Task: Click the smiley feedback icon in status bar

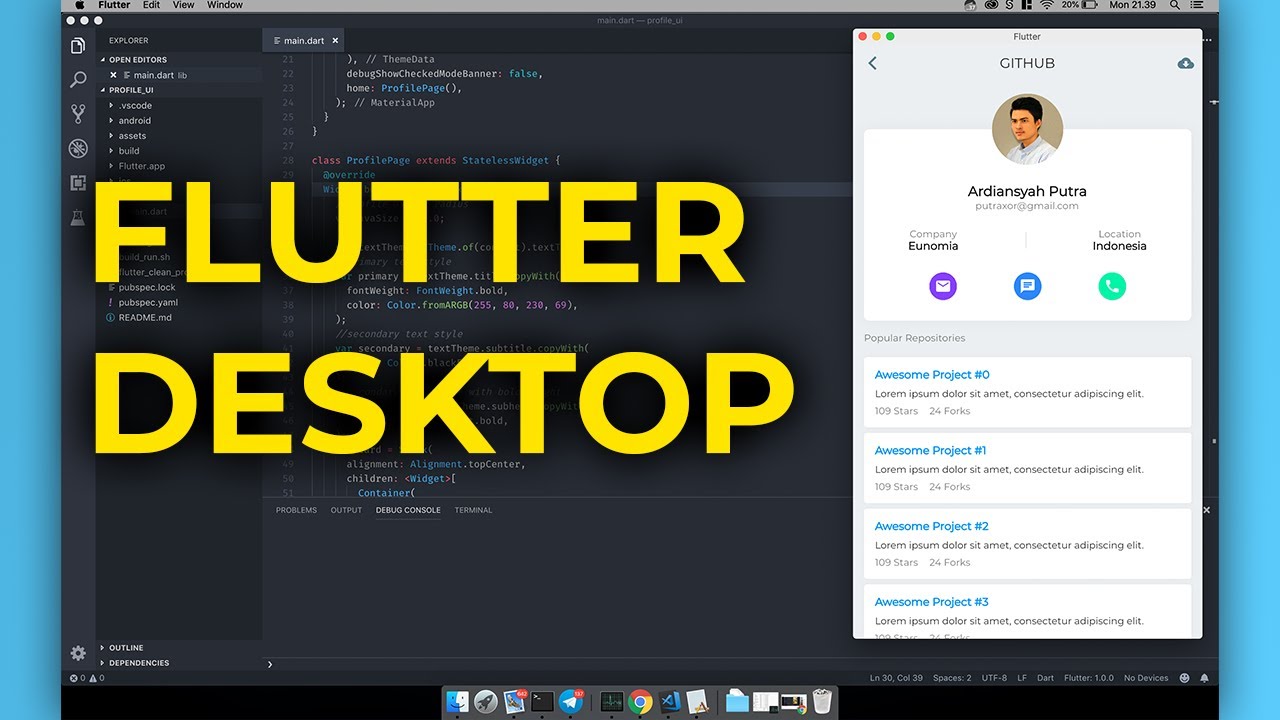Action: (x=1185, y=678)
